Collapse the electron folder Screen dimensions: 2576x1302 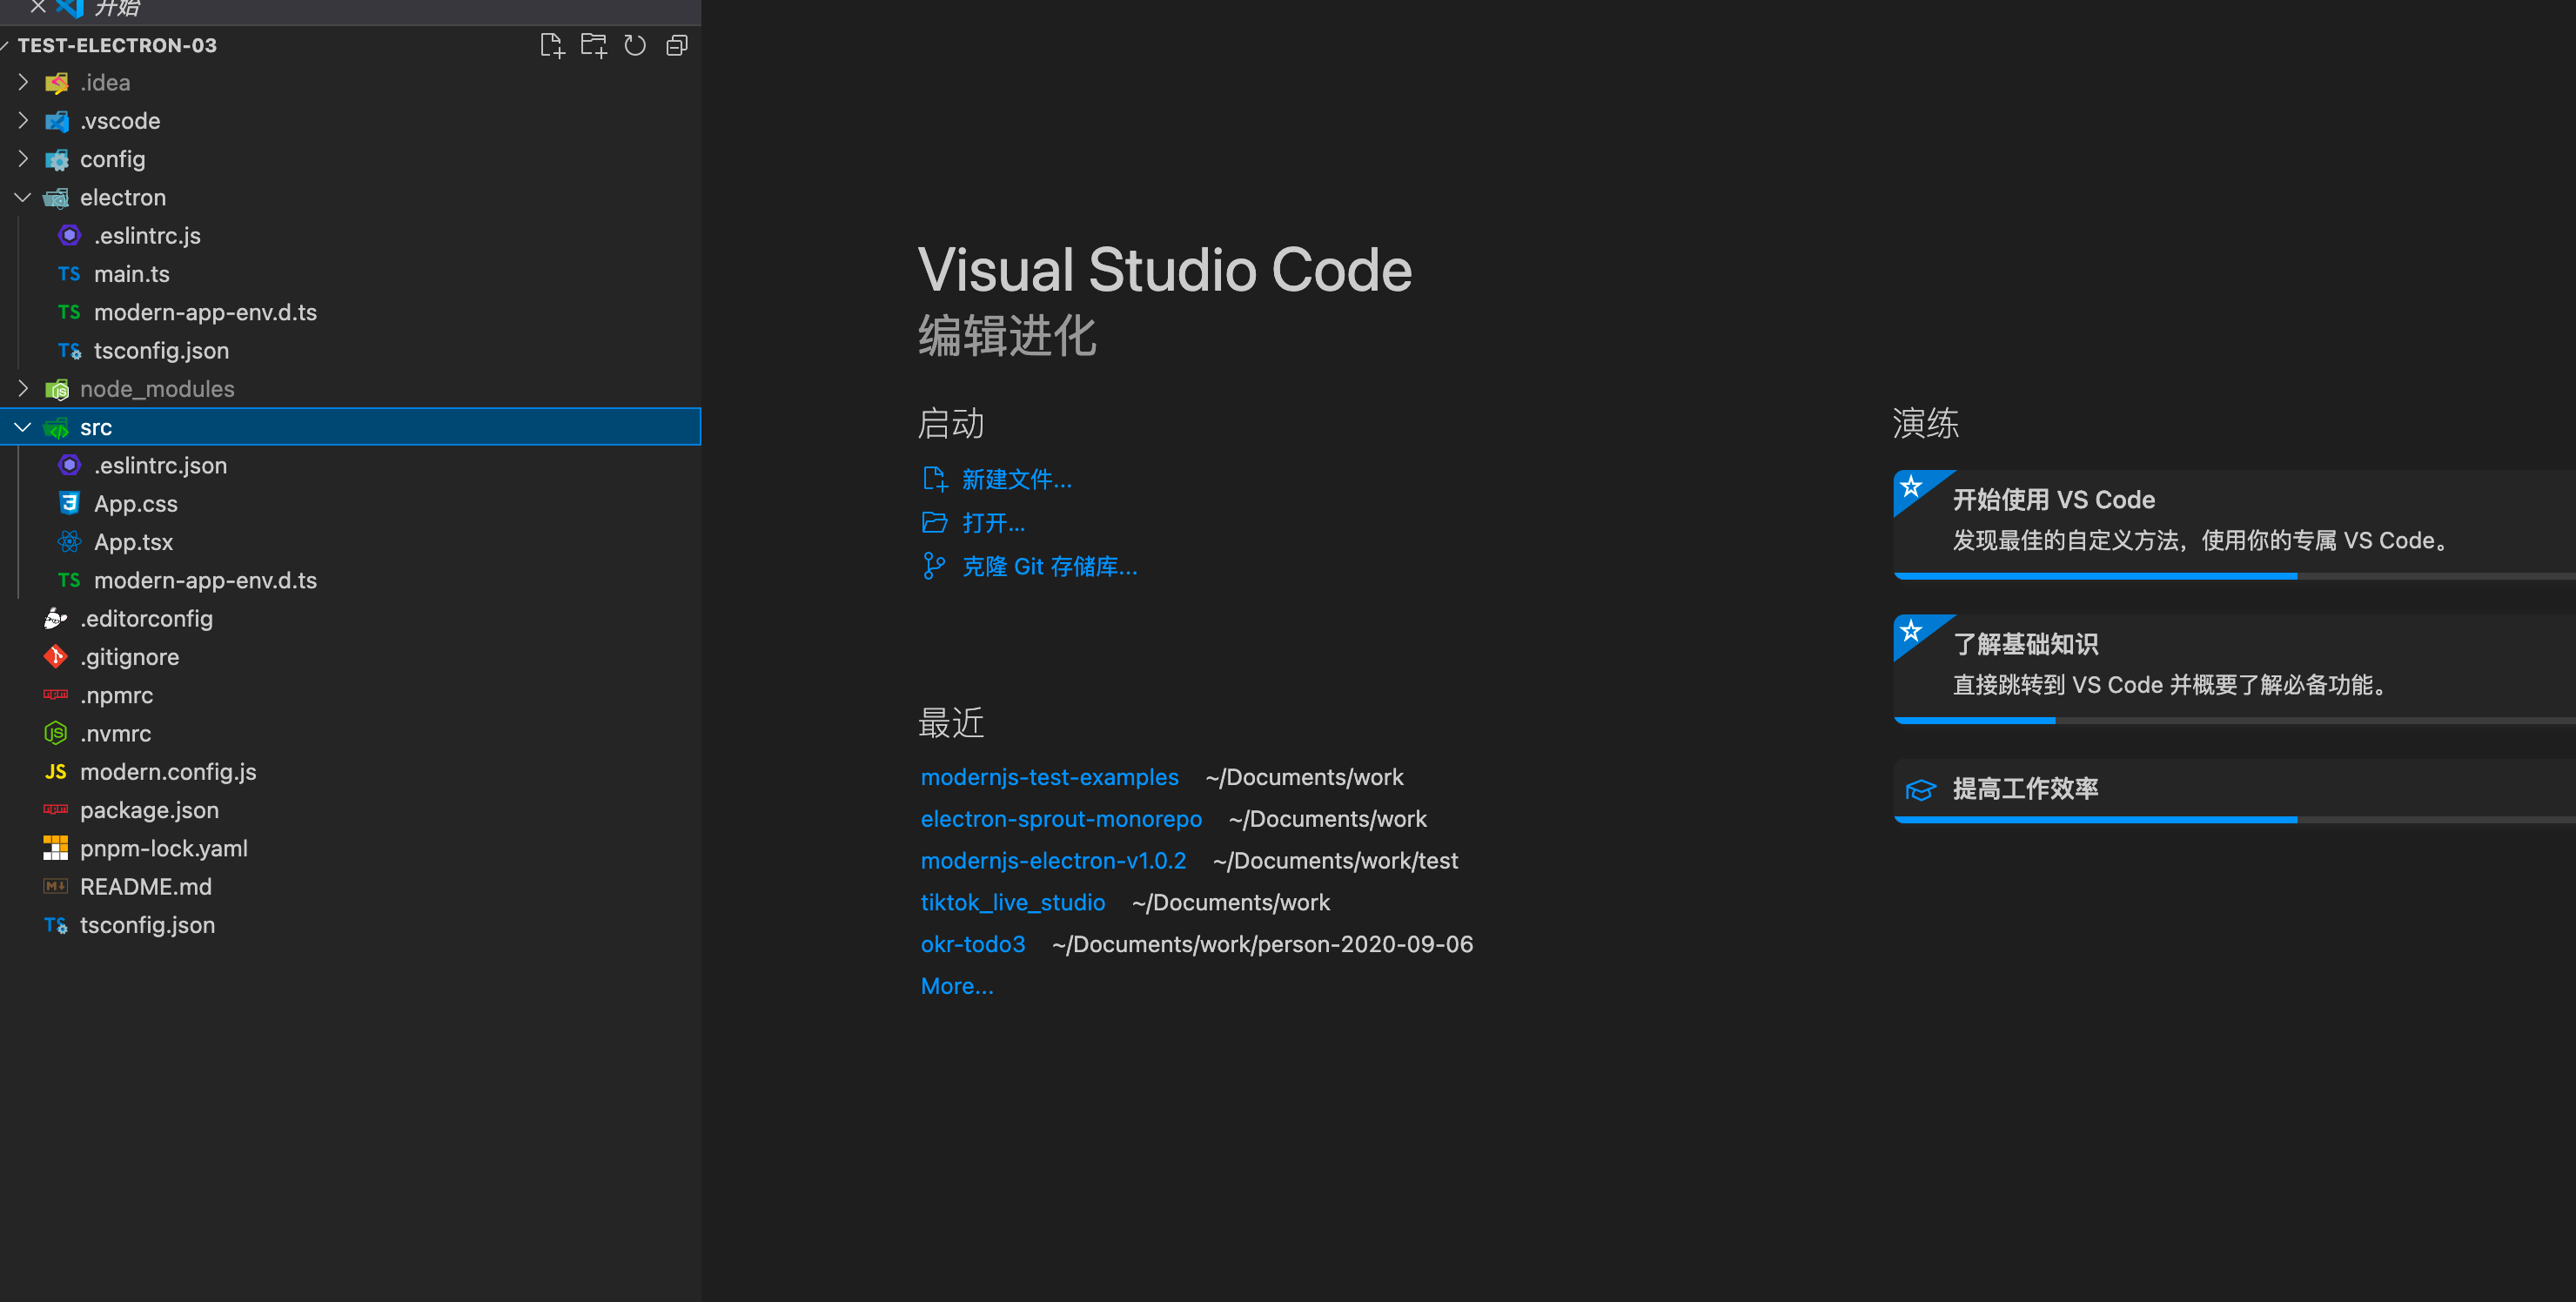(23, 197)
